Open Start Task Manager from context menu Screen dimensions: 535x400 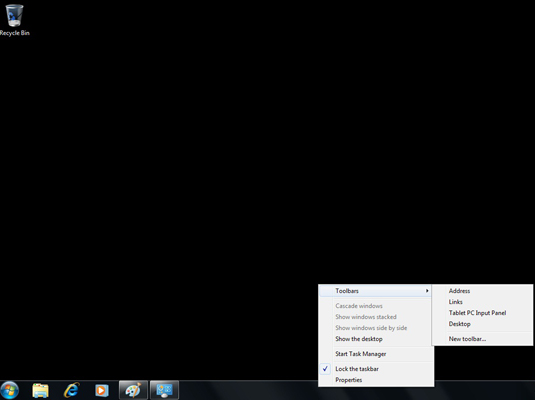point(376,354)
